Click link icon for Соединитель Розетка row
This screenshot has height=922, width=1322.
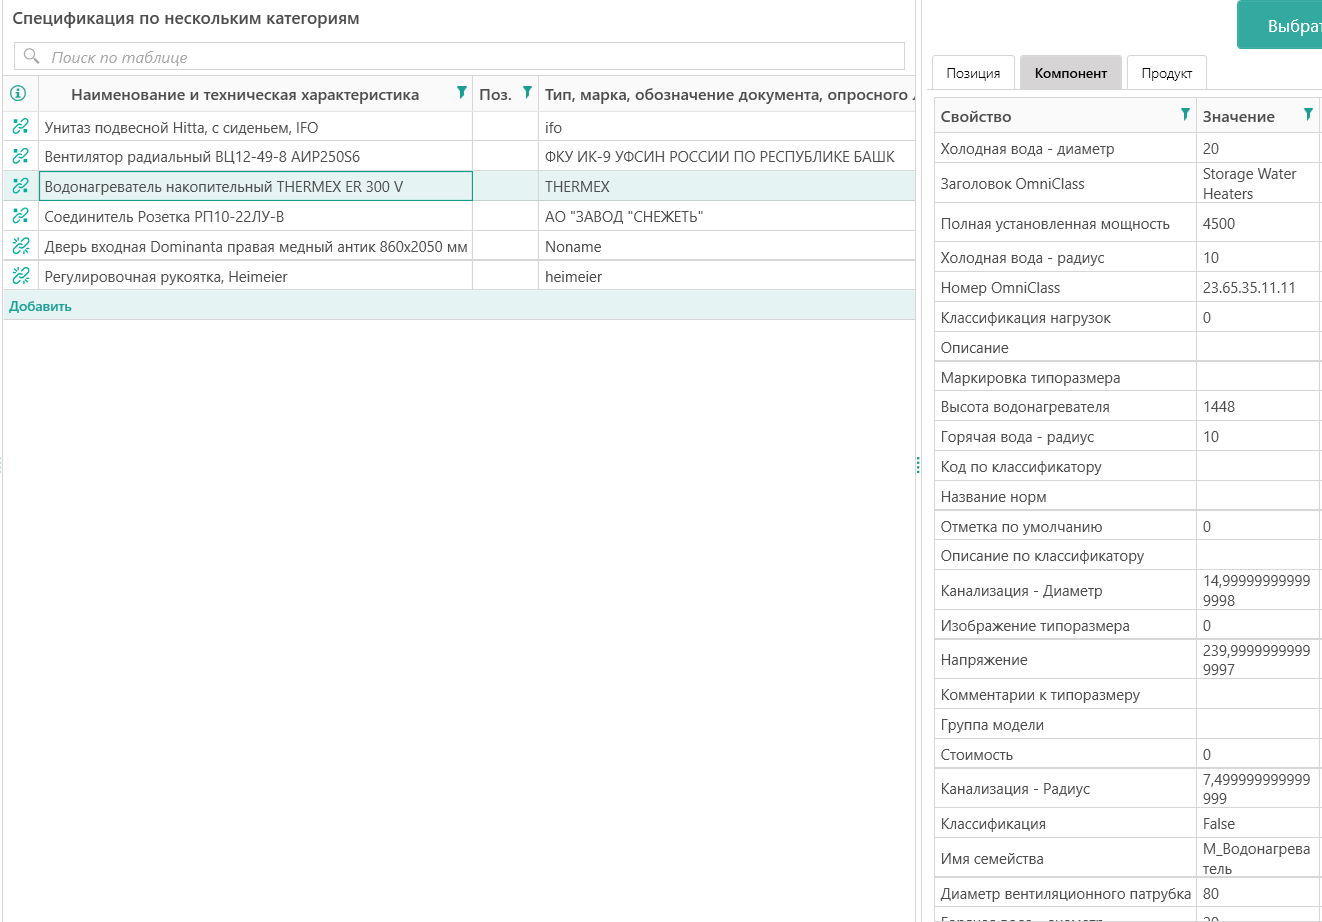[x=20, y=216]
